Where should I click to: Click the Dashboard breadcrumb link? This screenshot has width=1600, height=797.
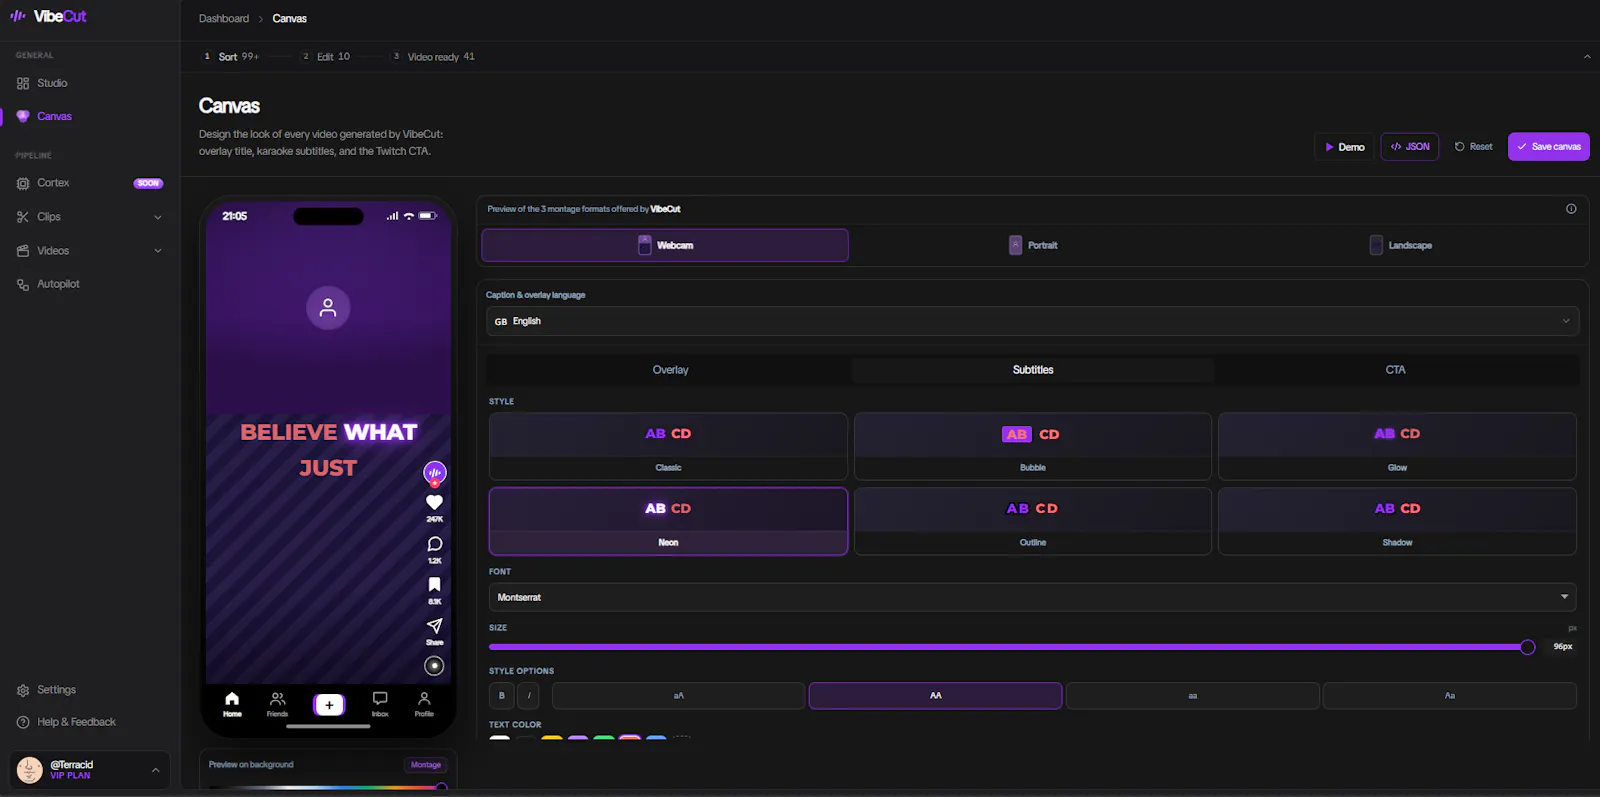(x=224, y=19)
